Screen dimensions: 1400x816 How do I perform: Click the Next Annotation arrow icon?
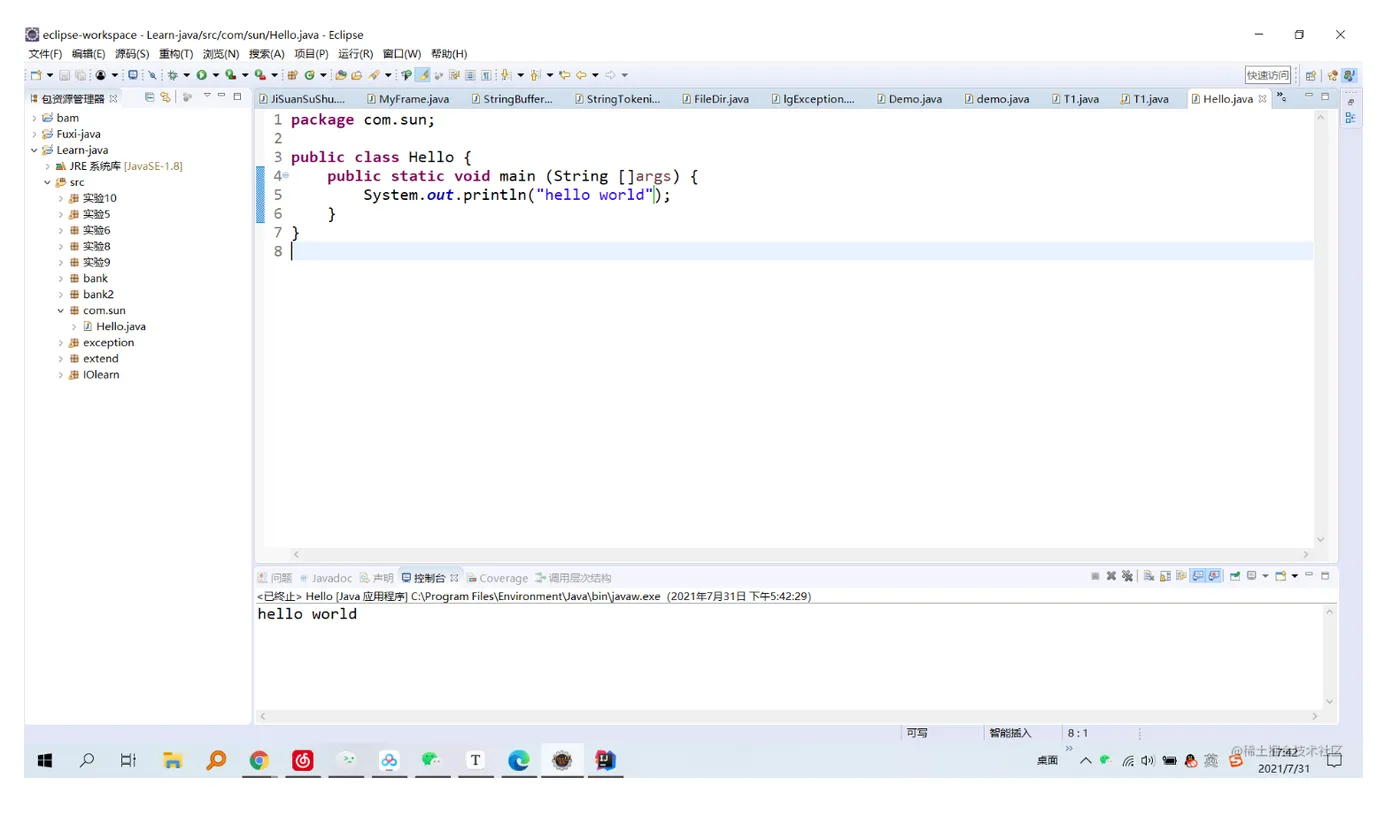(506, 75)
